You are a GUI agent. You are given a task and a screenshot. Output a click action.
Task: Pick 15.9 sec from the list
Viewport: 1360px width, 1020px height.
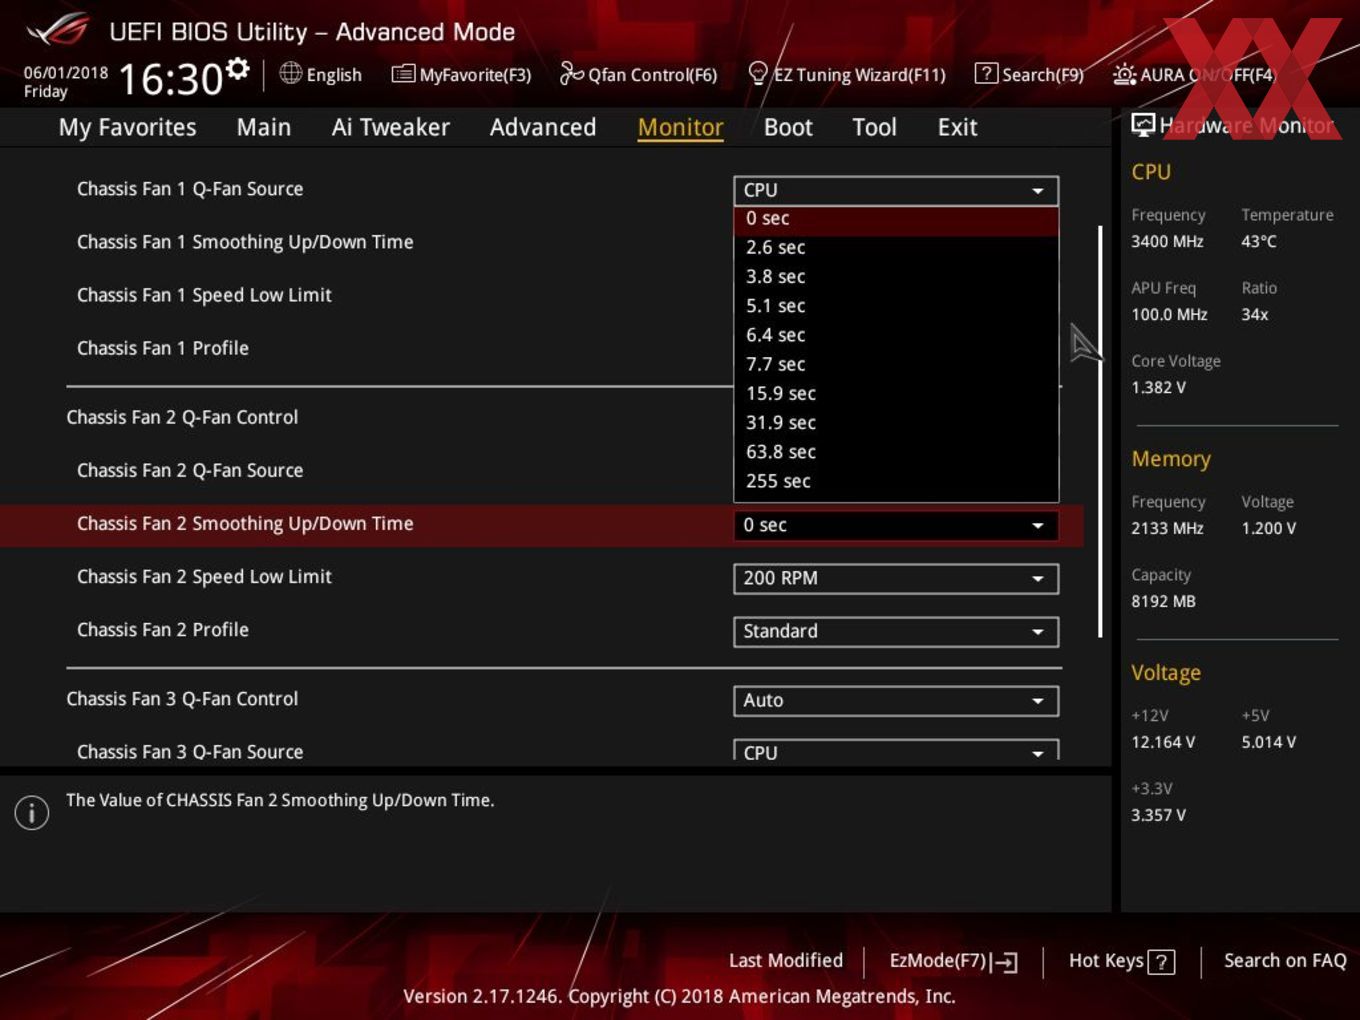point(896,393)
